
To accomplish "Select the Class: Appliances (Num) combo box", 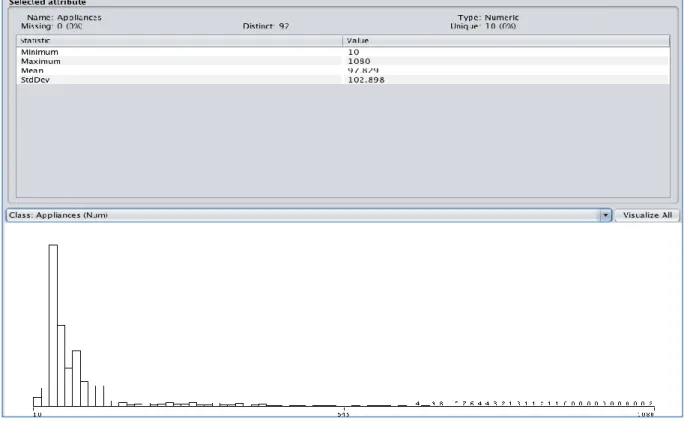I will coord(309,215).
